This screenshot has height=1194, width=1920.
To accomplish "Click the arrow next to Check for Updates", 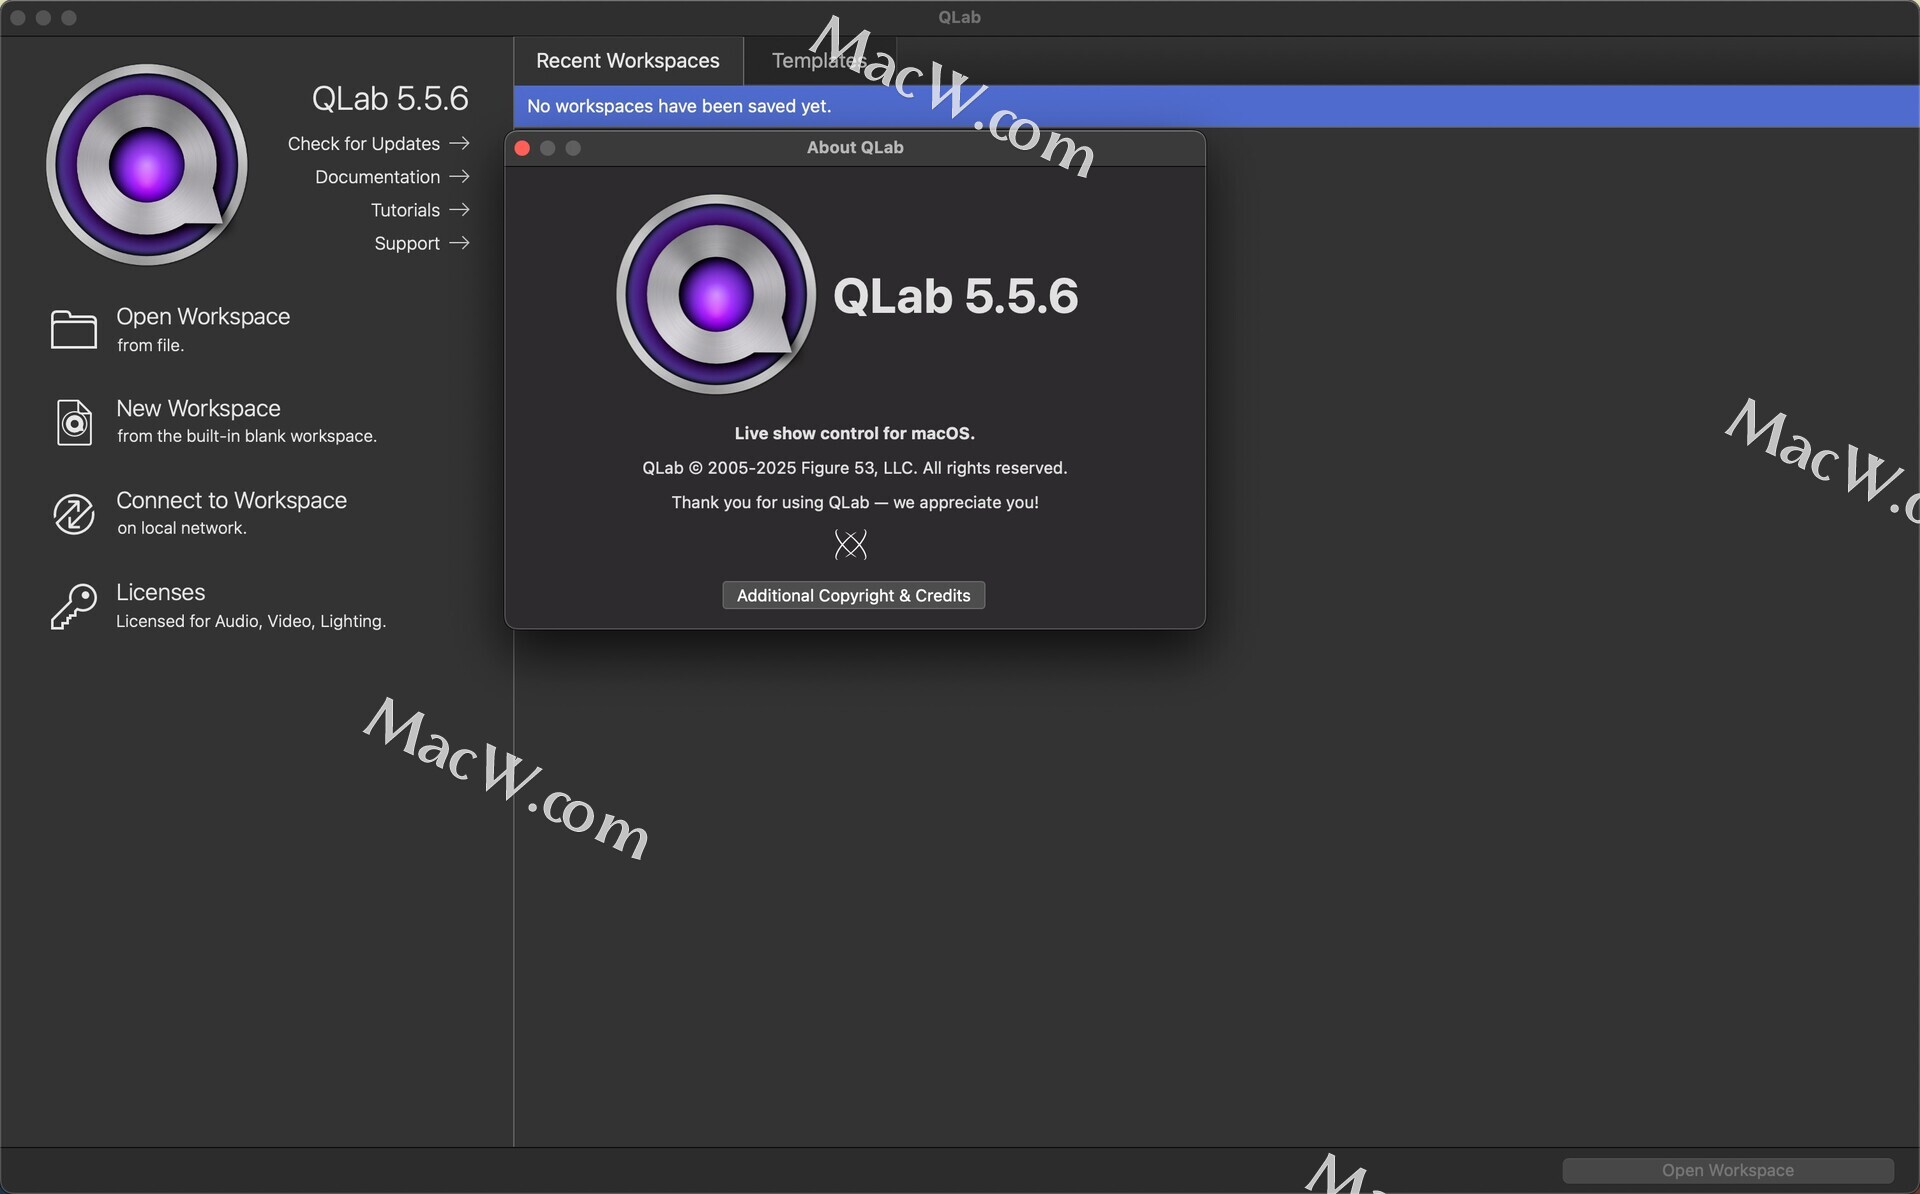I will pos(459,143).
